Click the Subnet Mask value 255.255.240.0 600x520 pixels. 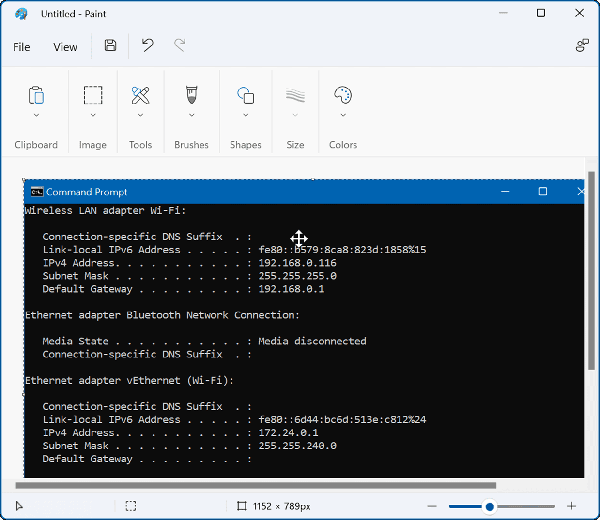click(297, 446)
